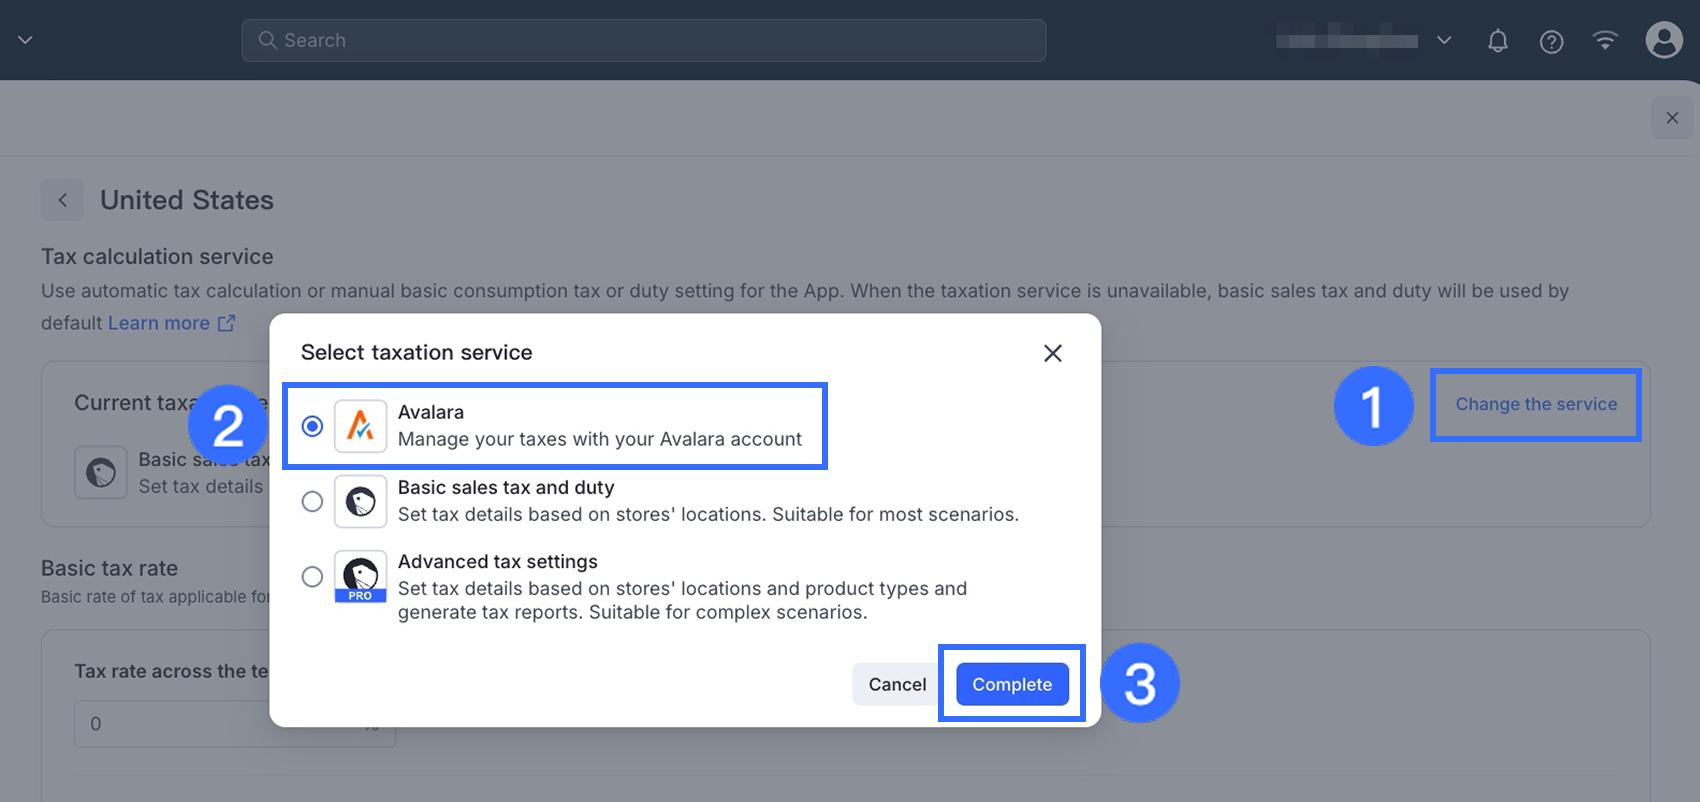Close the Select taxation service dialog

1052,353
